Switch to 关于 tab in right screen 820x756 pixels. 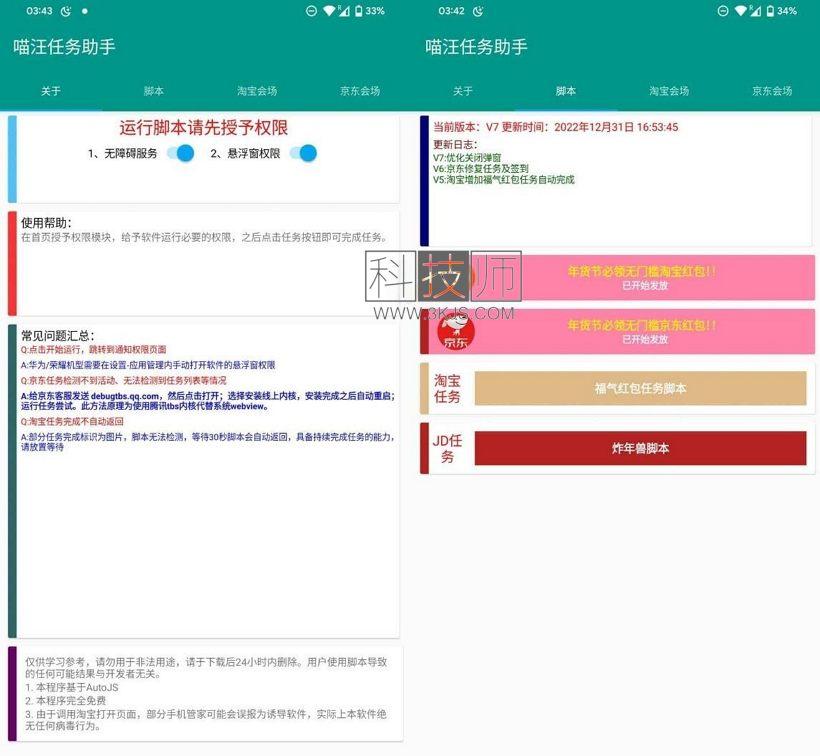coord(463,91)
